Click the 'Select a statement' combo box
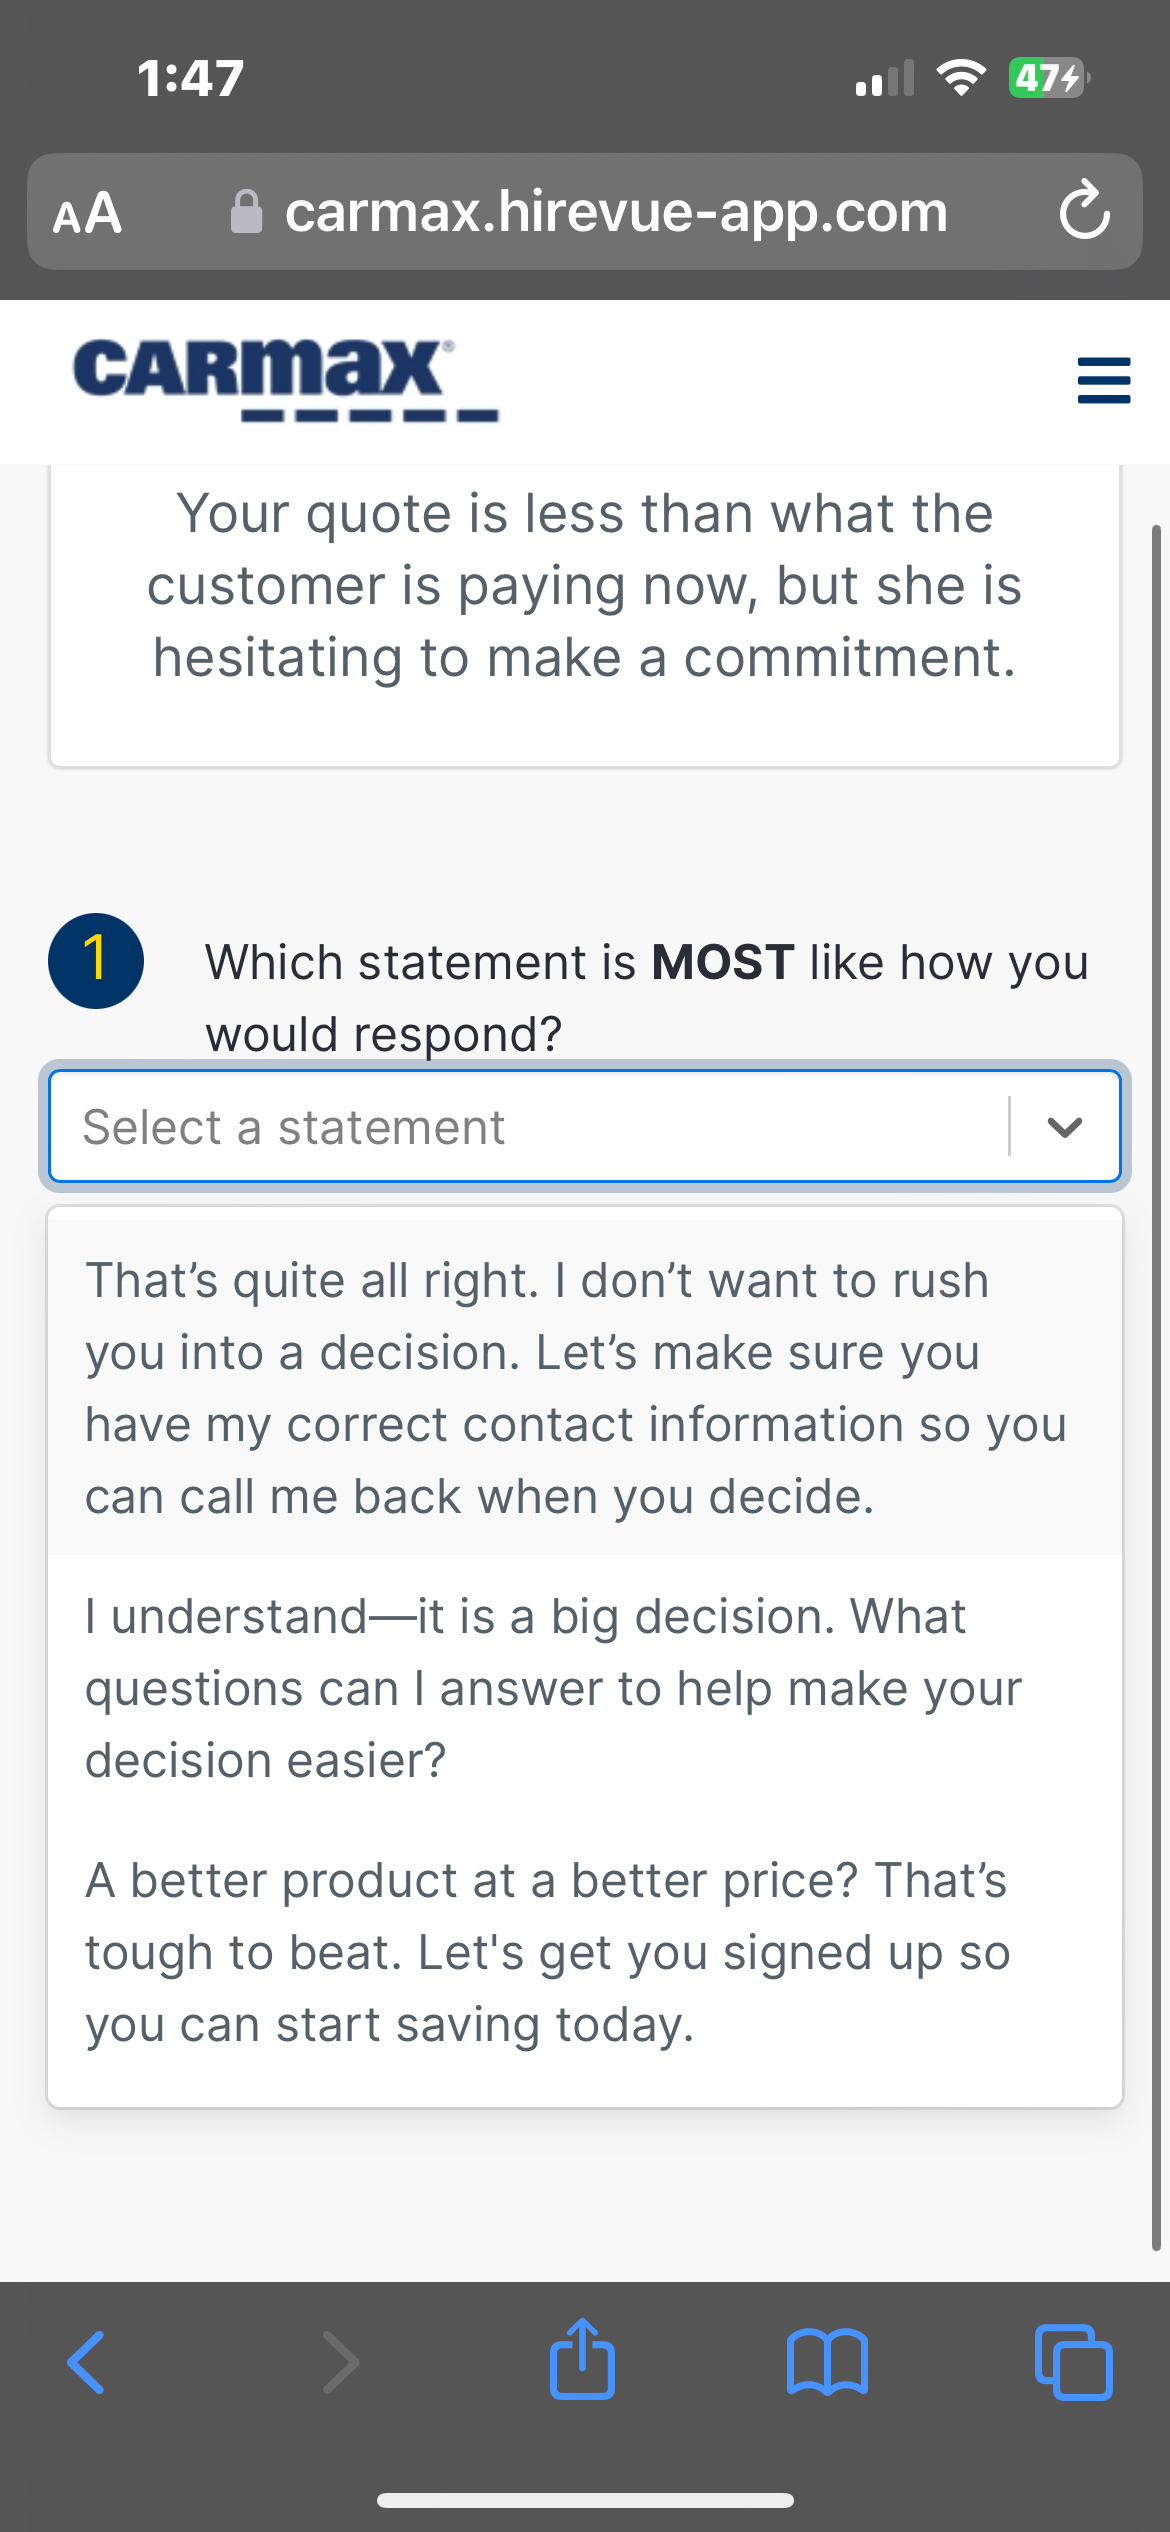Image resolution: width=1170 pixels, height=2532 pixels. tap(530, 1127)
